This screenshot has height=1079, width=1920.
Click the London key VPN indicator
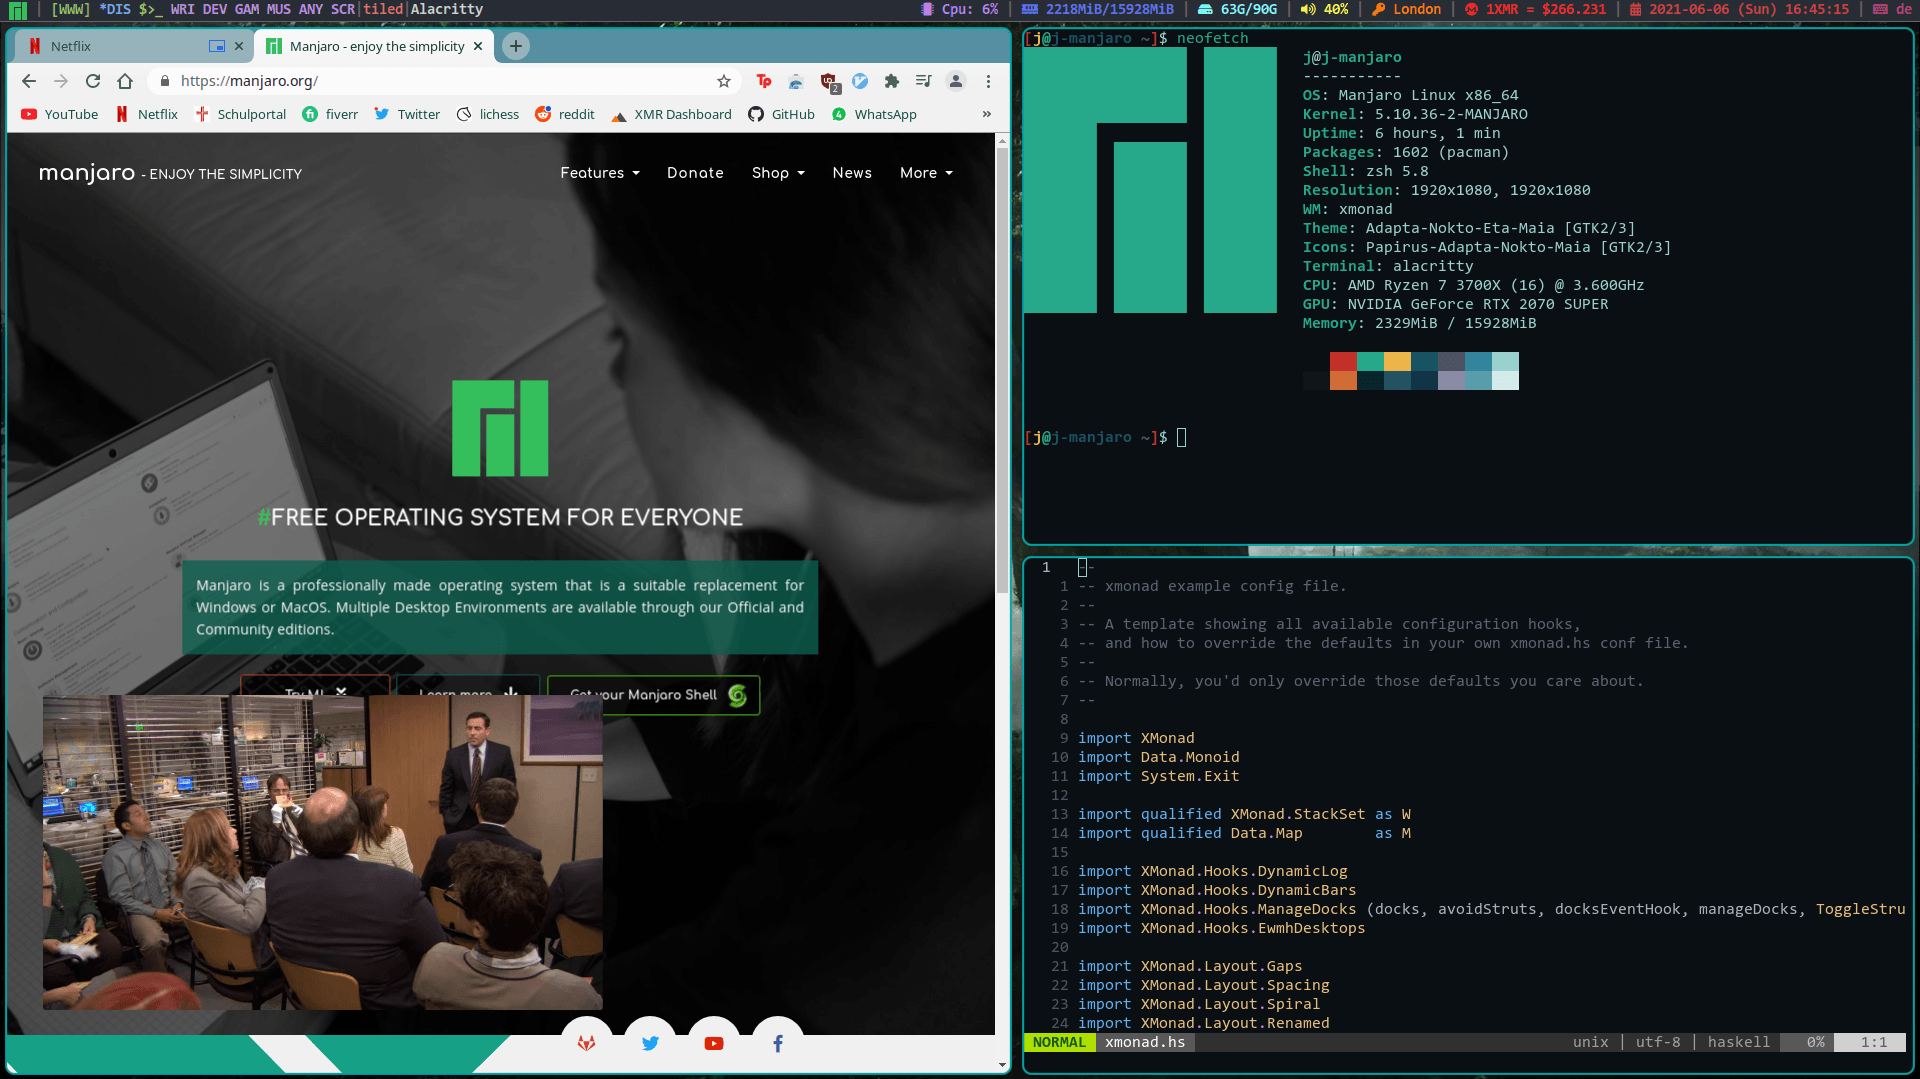(x=1406, y=9)
